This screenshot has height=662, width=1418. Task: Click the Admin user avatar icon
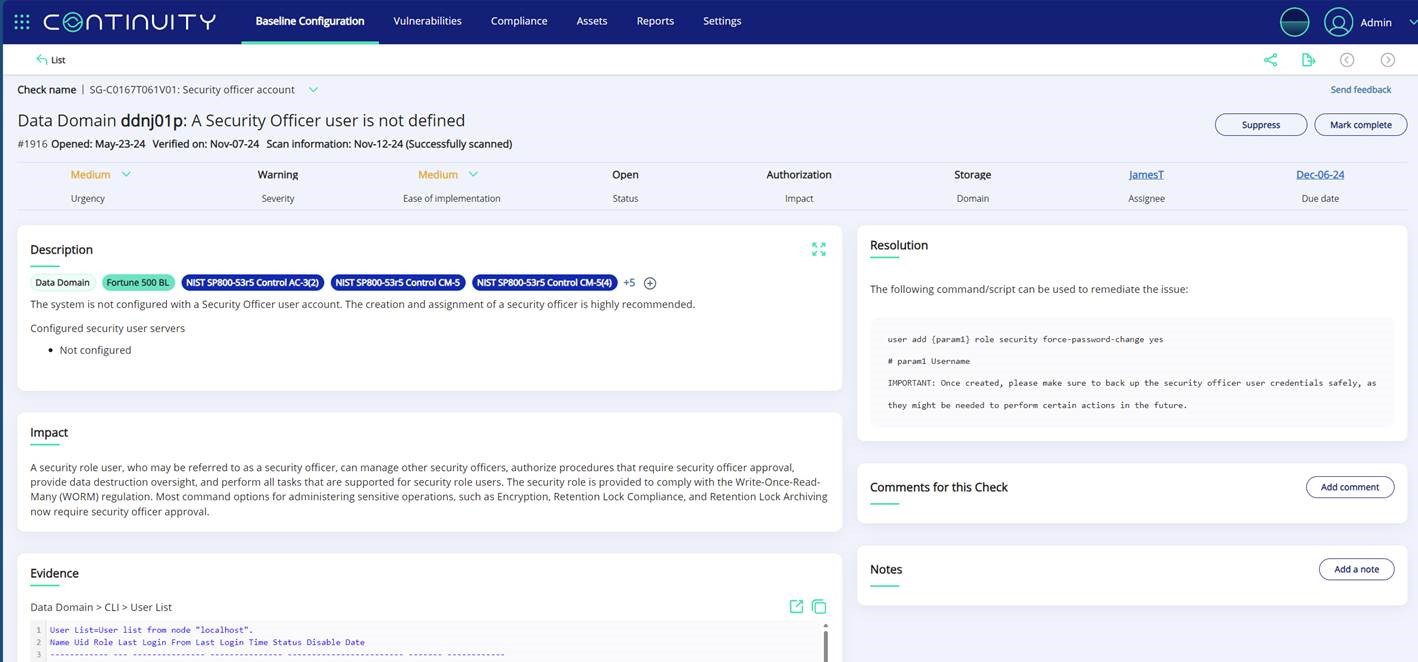pyautogui.click(x=1338, y=22)
